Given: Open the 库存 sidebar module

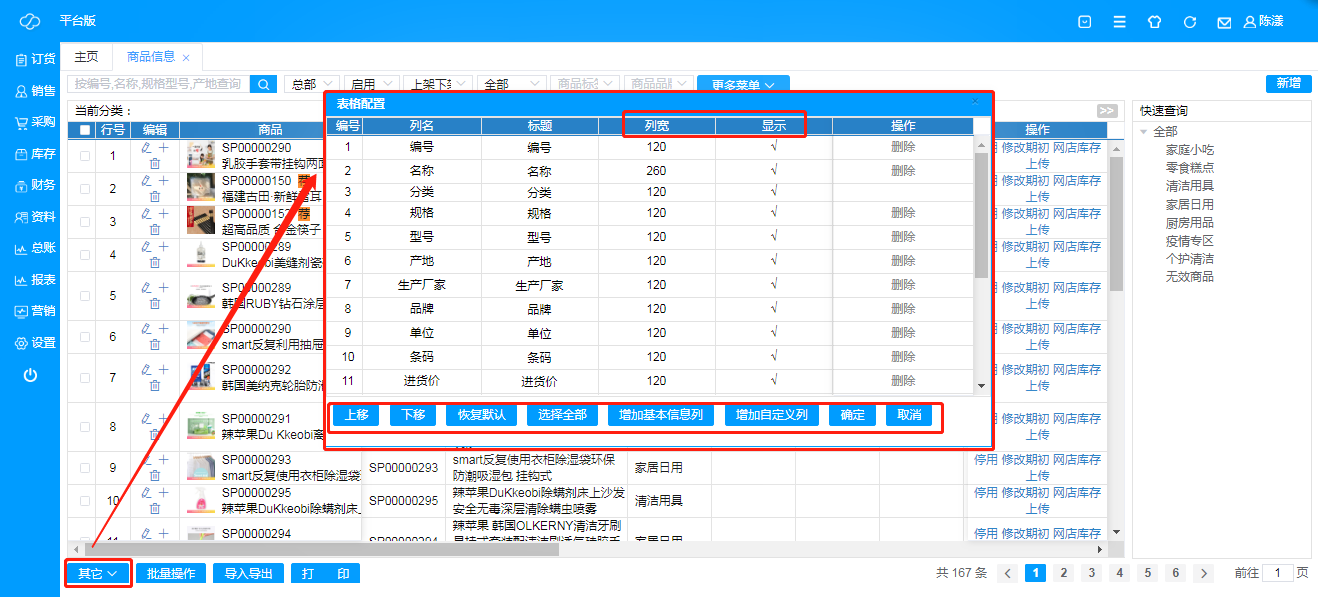Looking at the screenshot, I should (35, 154).
